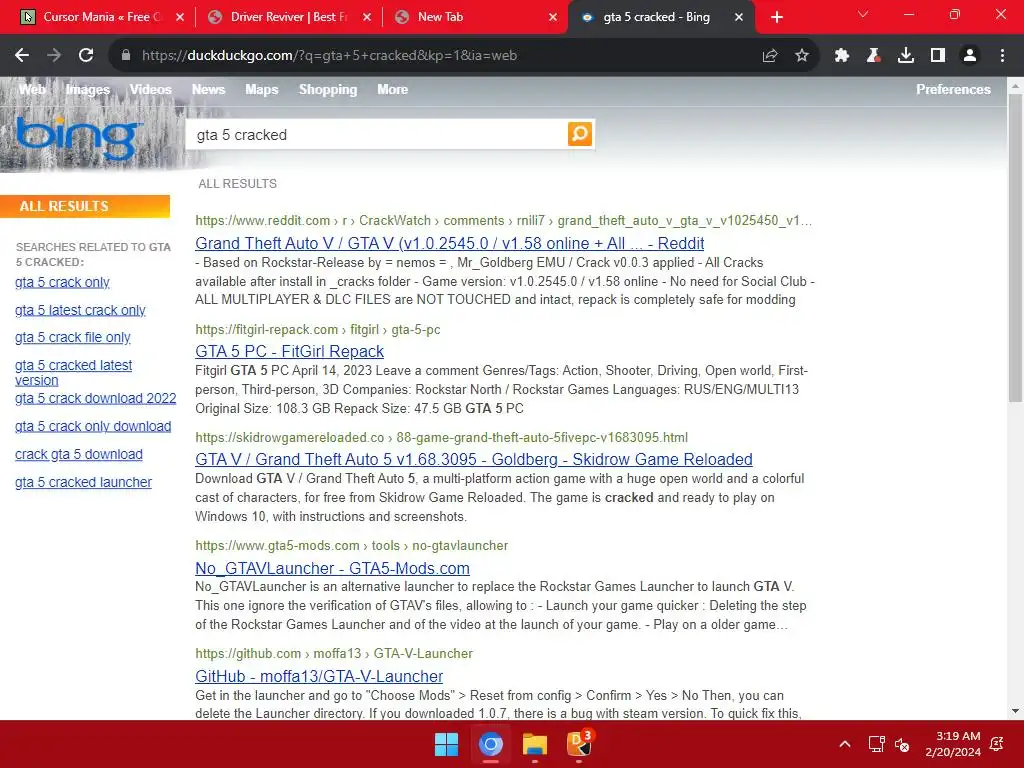
Task: Open related search gta 5 crack only download
Action: point(93,426)
